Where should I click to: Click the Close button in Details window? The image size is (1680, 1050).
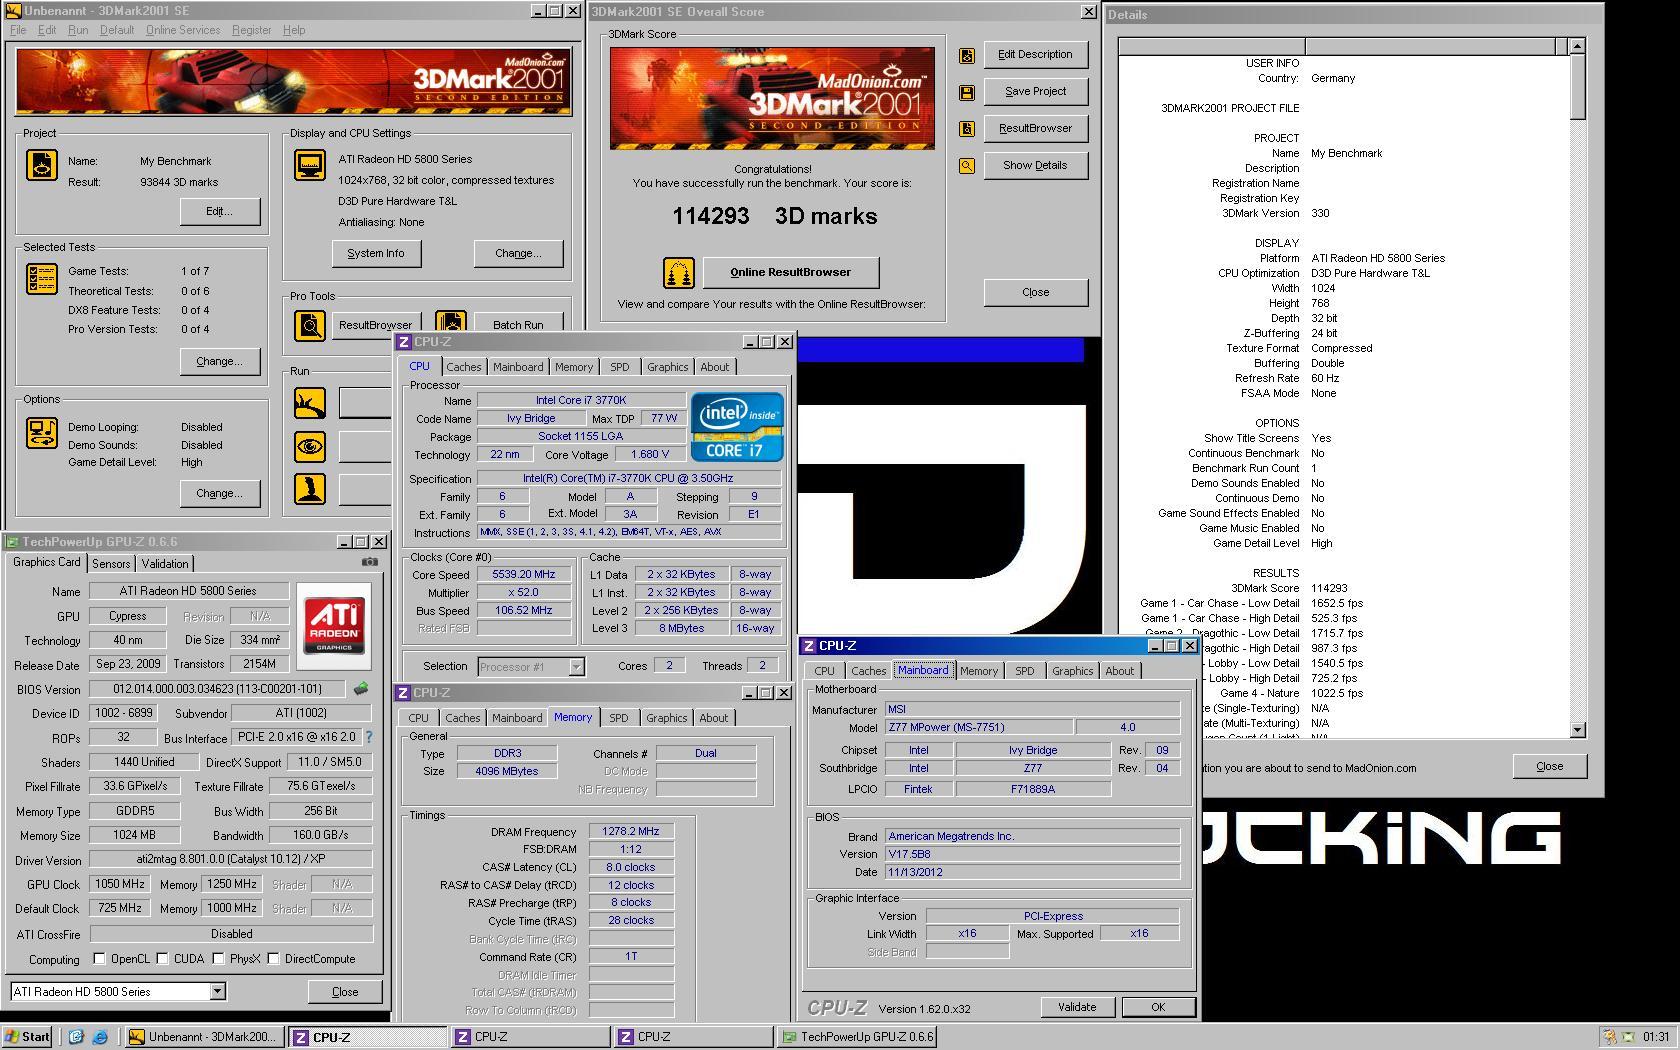1549,766
